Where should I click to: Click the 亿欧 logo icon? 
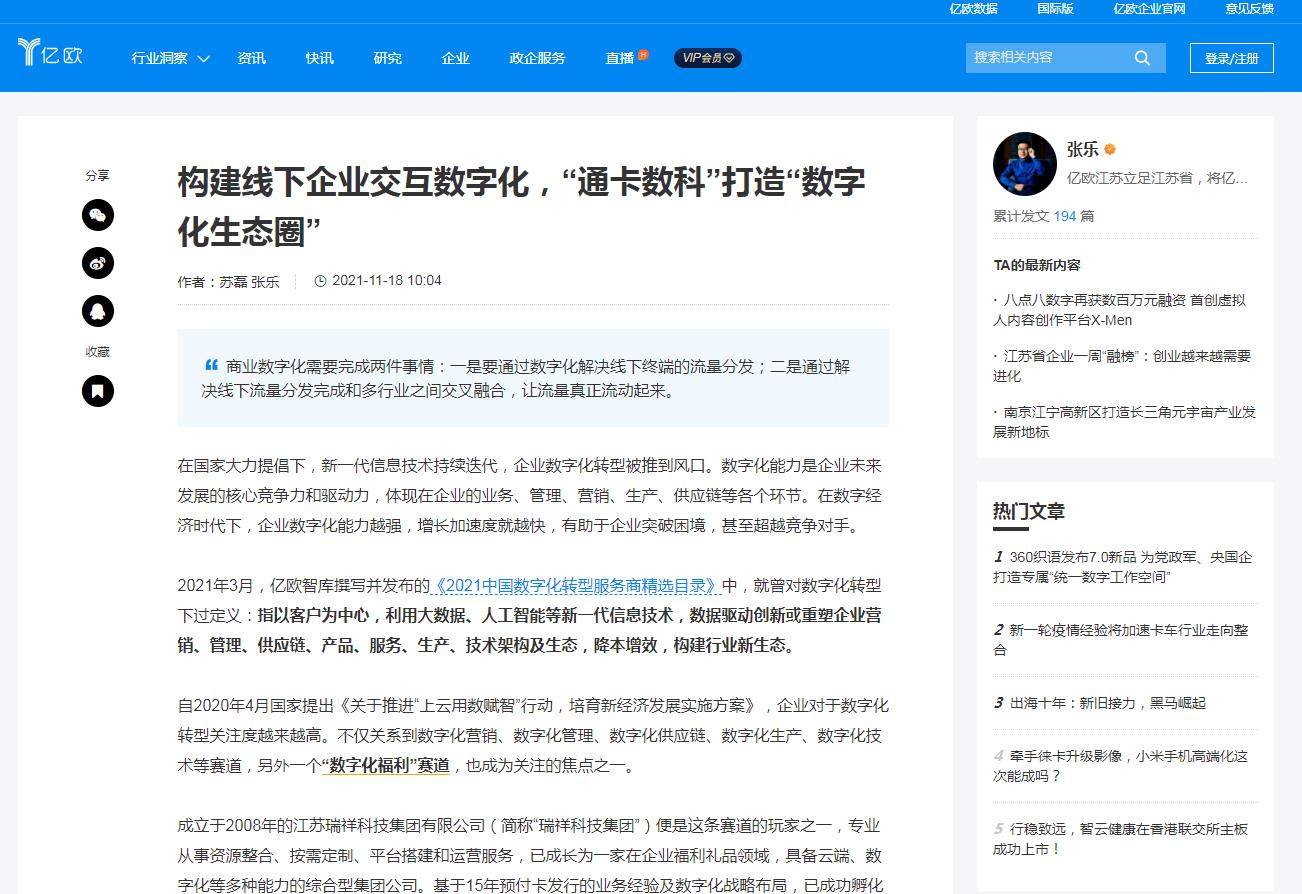(50, 51)
